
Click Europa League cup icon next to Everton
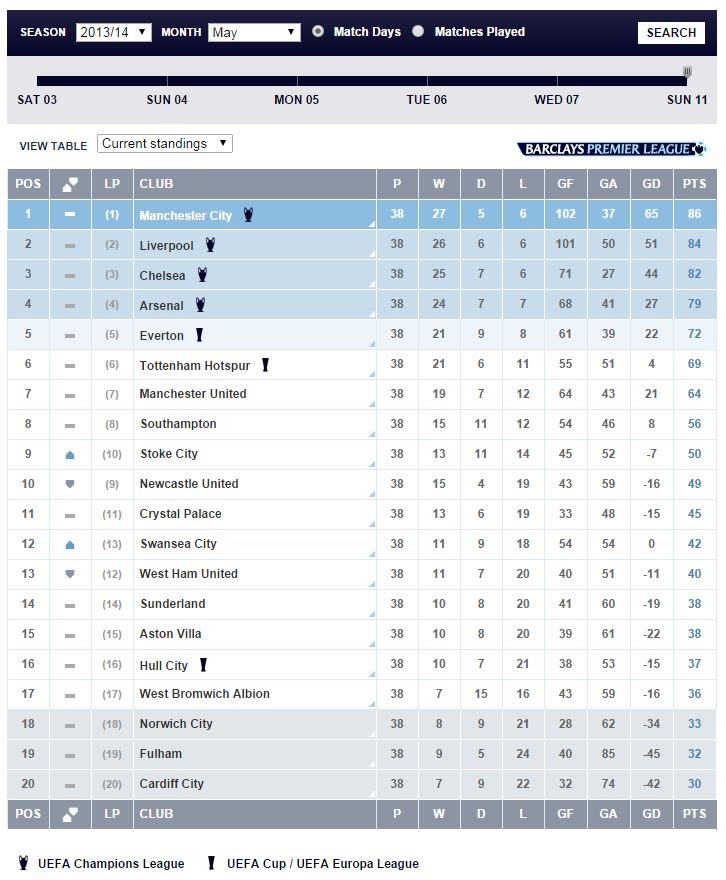click(199, 335)
